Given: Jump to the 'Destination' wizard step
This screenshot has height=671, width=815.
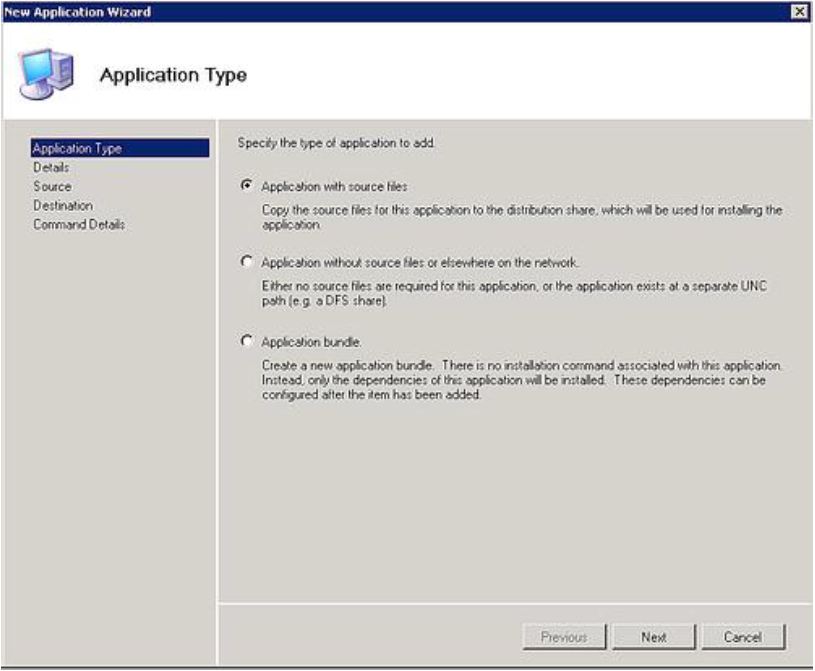Looking at the screenshot, I should (63, 205).
